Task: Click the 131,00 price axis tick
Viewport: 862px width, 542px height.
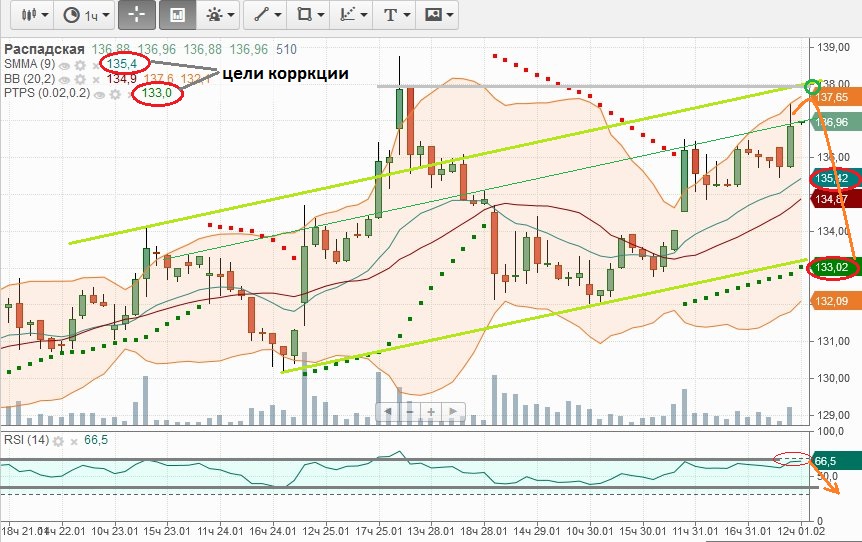Action: pyautogui.click(x=833, y=341)
